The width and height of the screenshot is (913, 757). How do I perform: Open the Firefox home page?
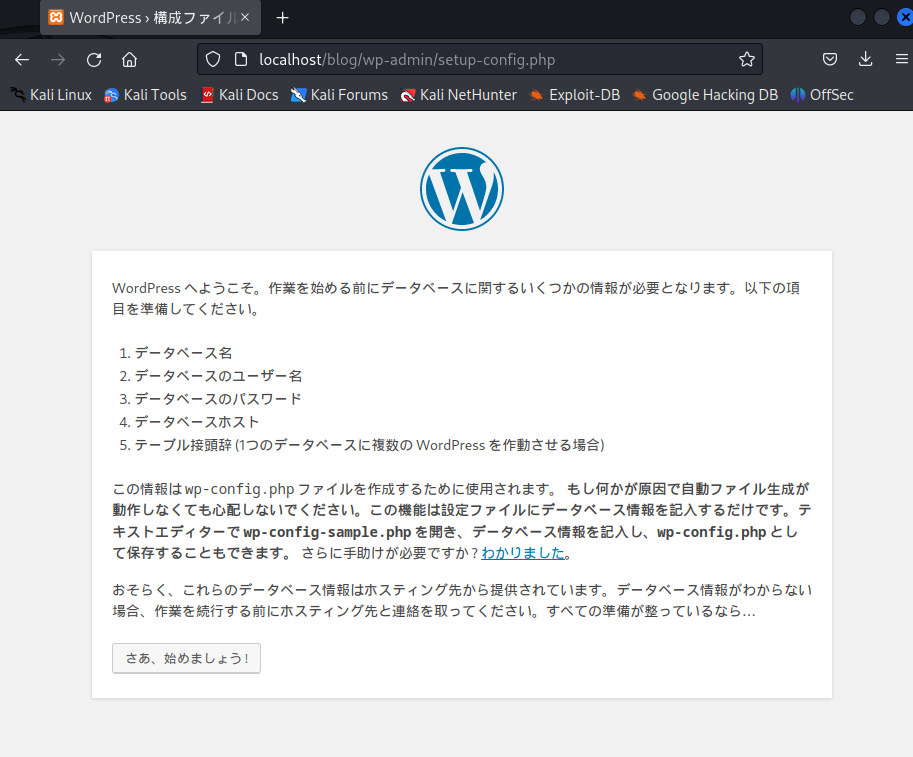point(129,59)
